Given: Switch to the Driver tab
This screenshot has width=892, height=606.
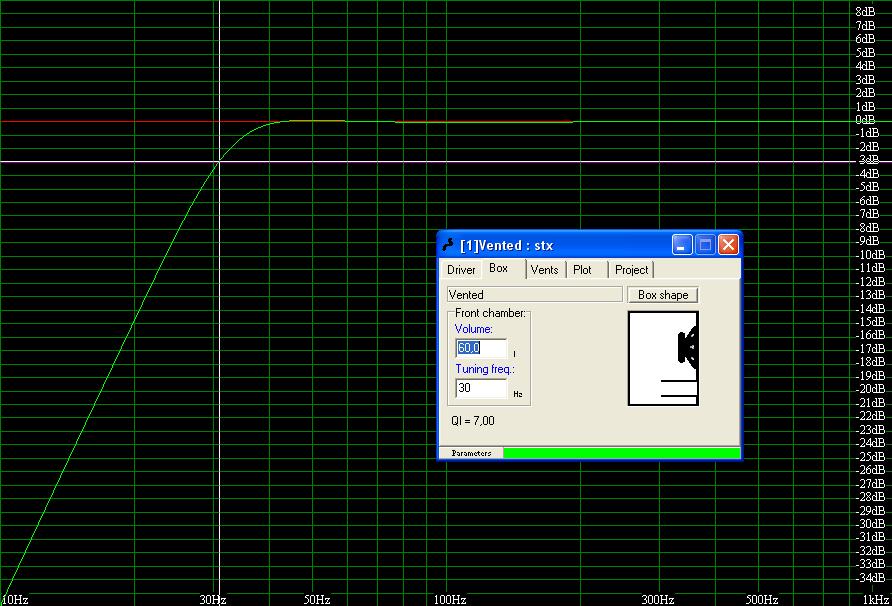Looking at the screenshot, I should [x=461, y=270].
